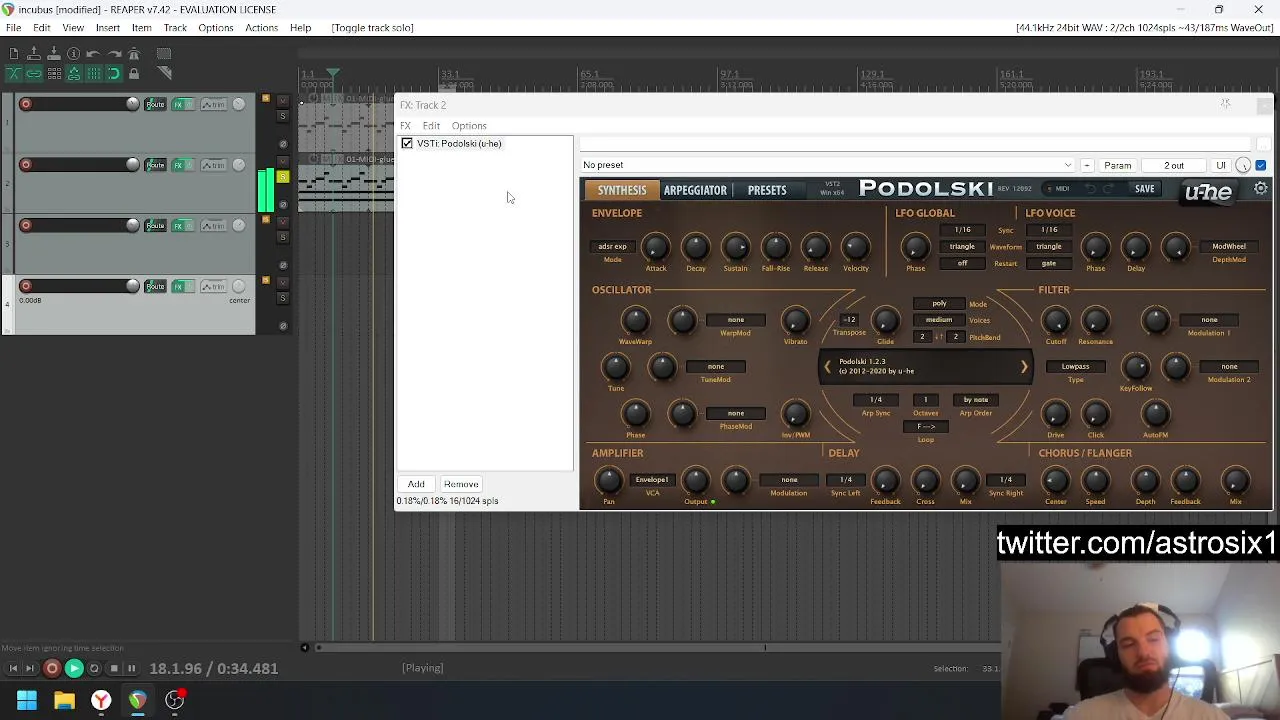Uncheck VSTi: Podolski enable checkbox
Screen dimensions: 1280x720
tap(407, 143)
